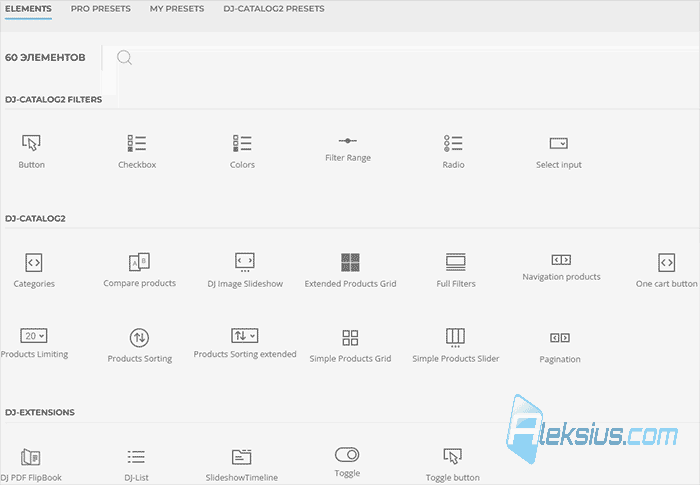Go to the My Presets tab
700x485 pixels.
click(x=177, y=8)
